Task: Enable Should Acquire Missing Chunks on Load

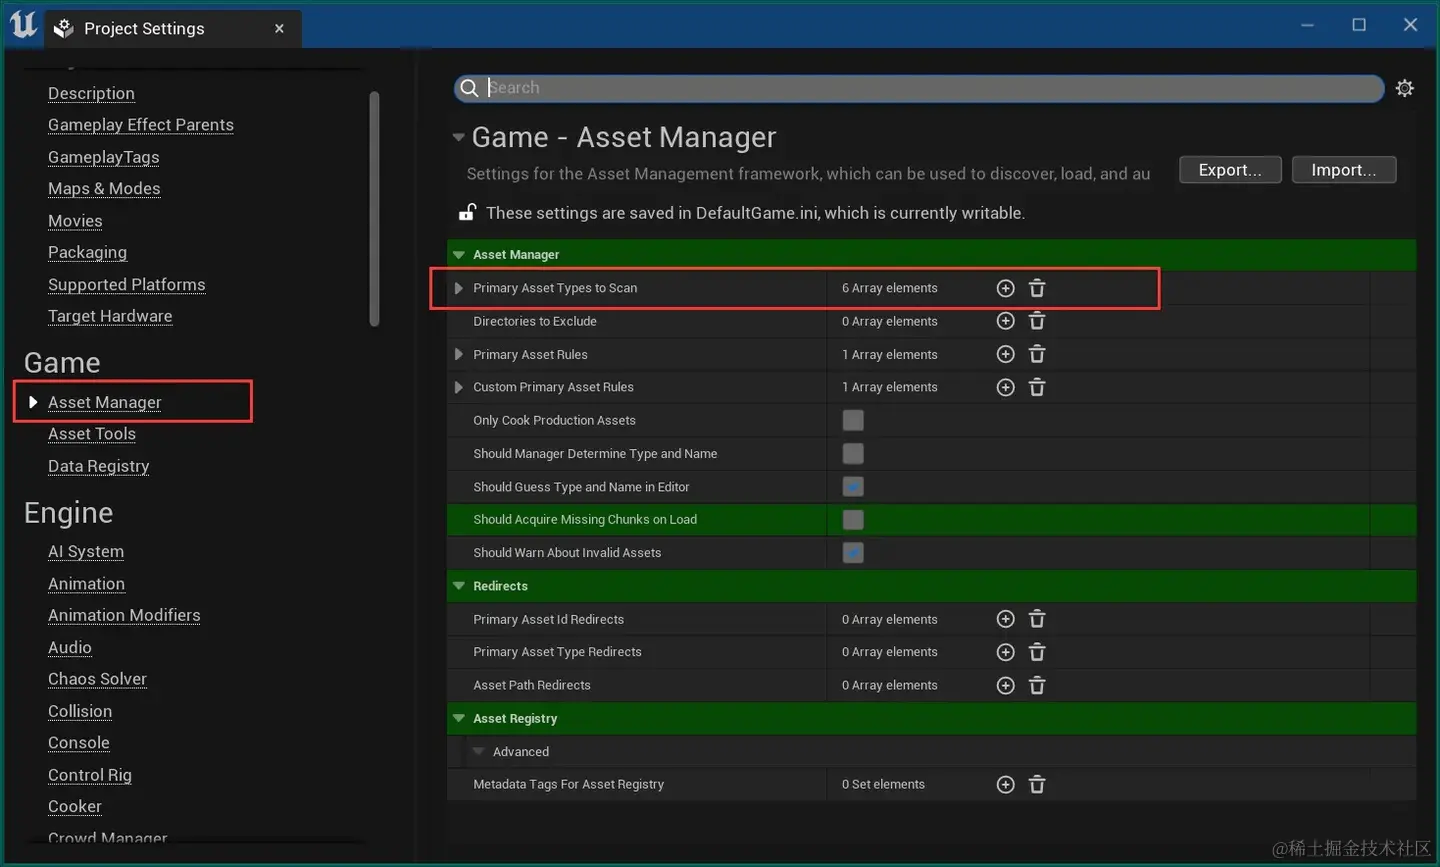Action: pyautogui.click(x=853, y=520)
